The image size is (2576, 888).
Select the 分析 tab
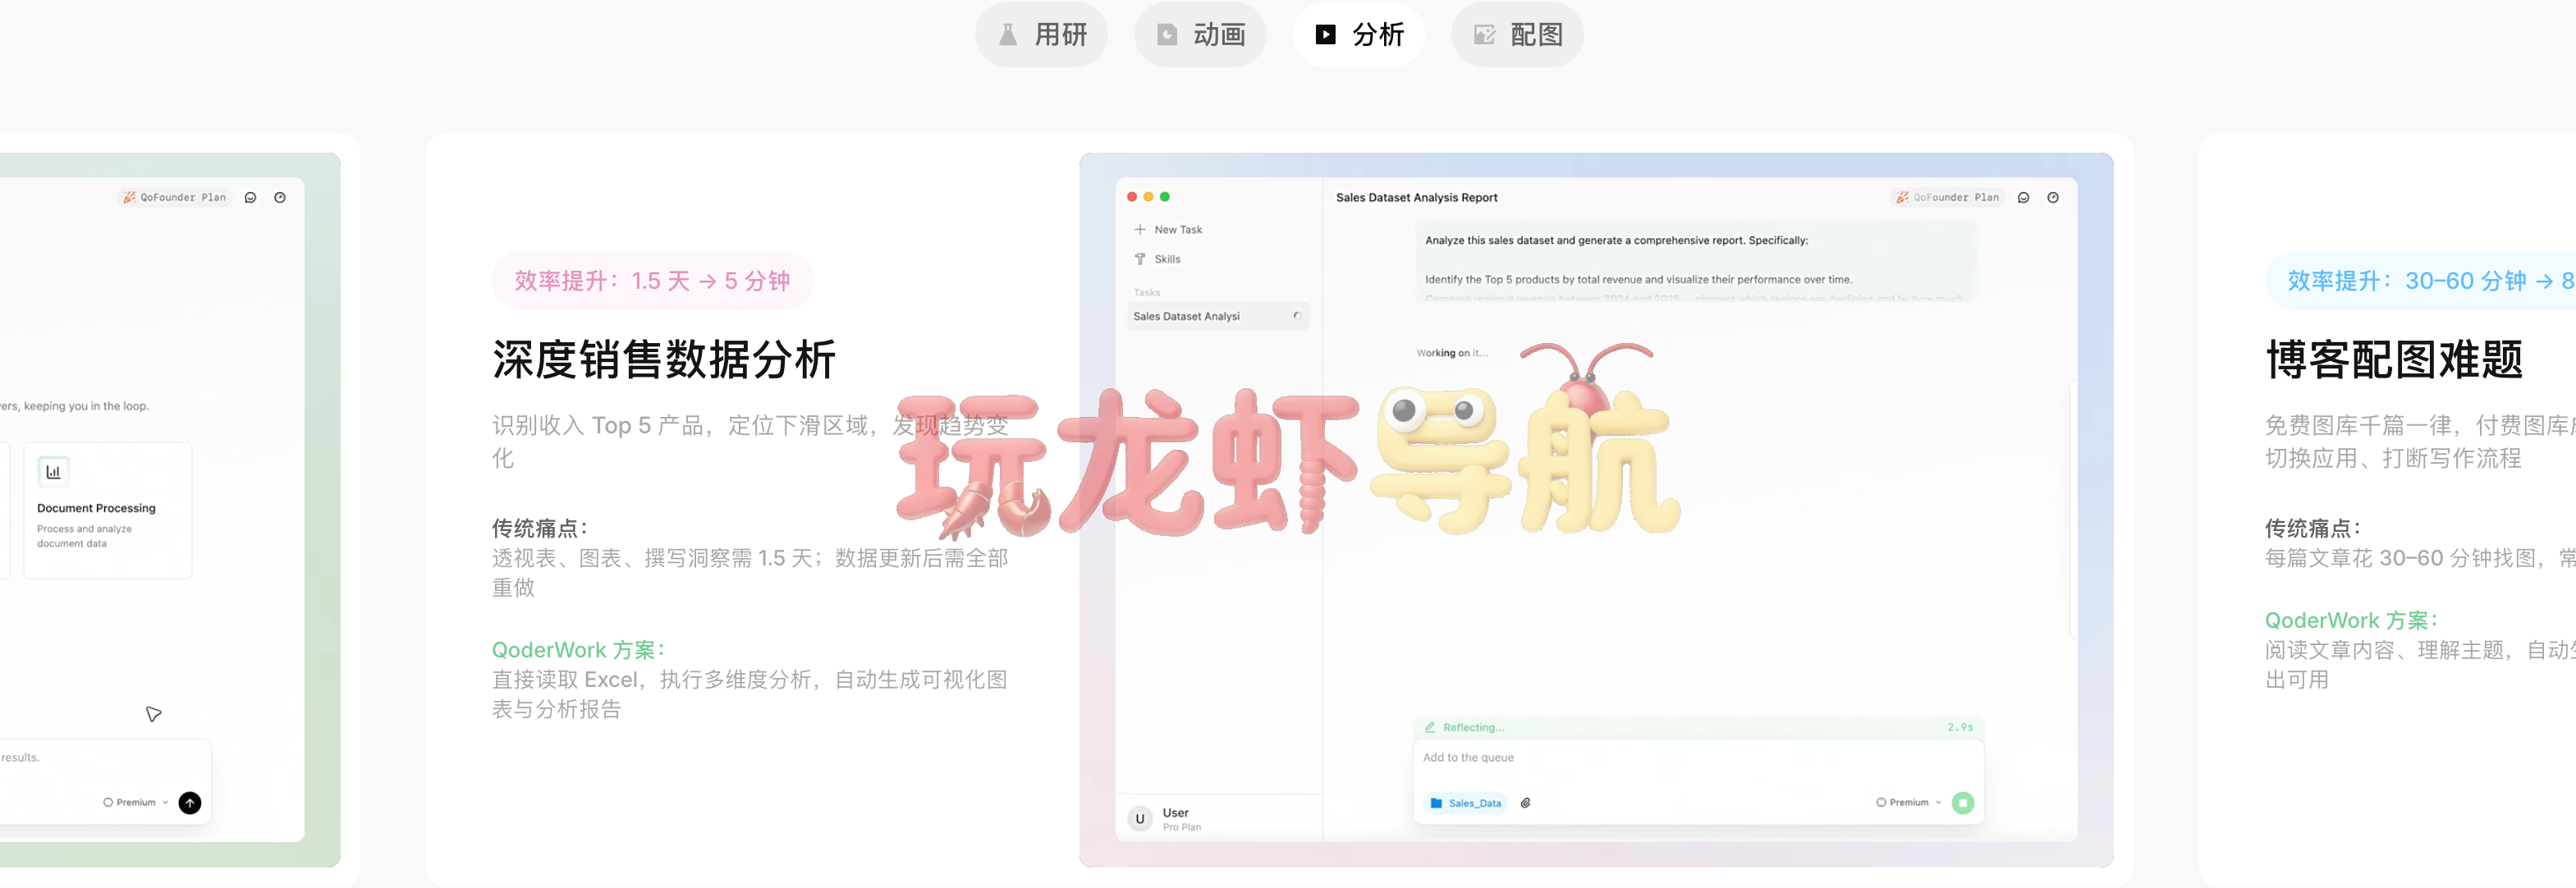click(x=1358, y=35)
